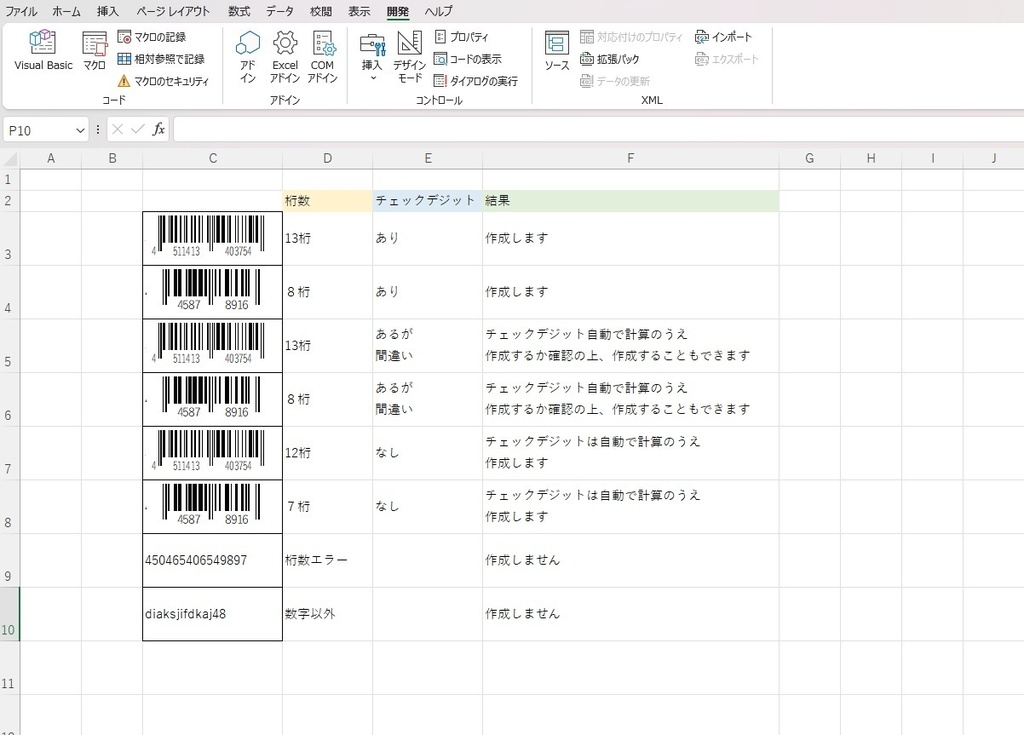Open the マクロ (Macros) dialog
Screen dimensions: 1024x735
(x=94, y=50)
